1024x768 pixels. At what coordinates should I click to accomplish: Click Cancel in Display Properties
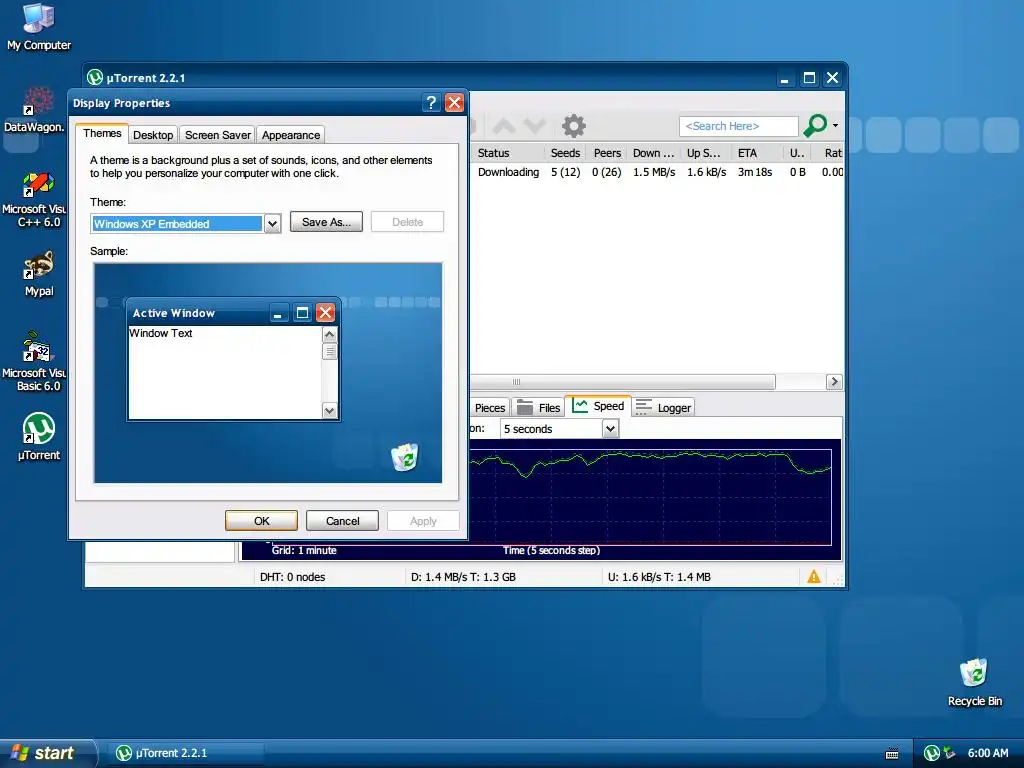click(342, 520)
